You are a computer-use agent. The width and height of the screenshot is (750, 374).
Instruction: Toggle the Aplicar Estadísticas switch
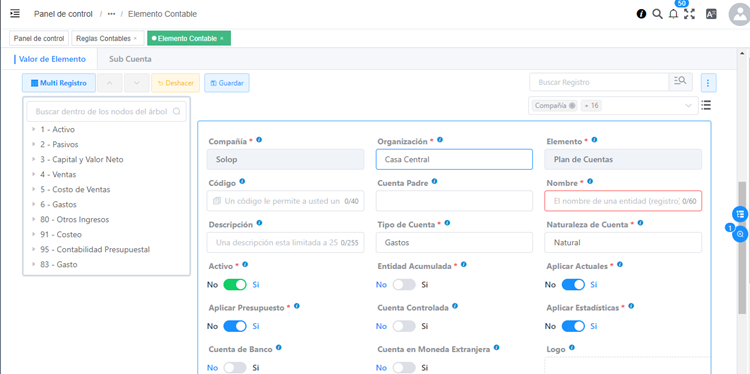point(573,326)
